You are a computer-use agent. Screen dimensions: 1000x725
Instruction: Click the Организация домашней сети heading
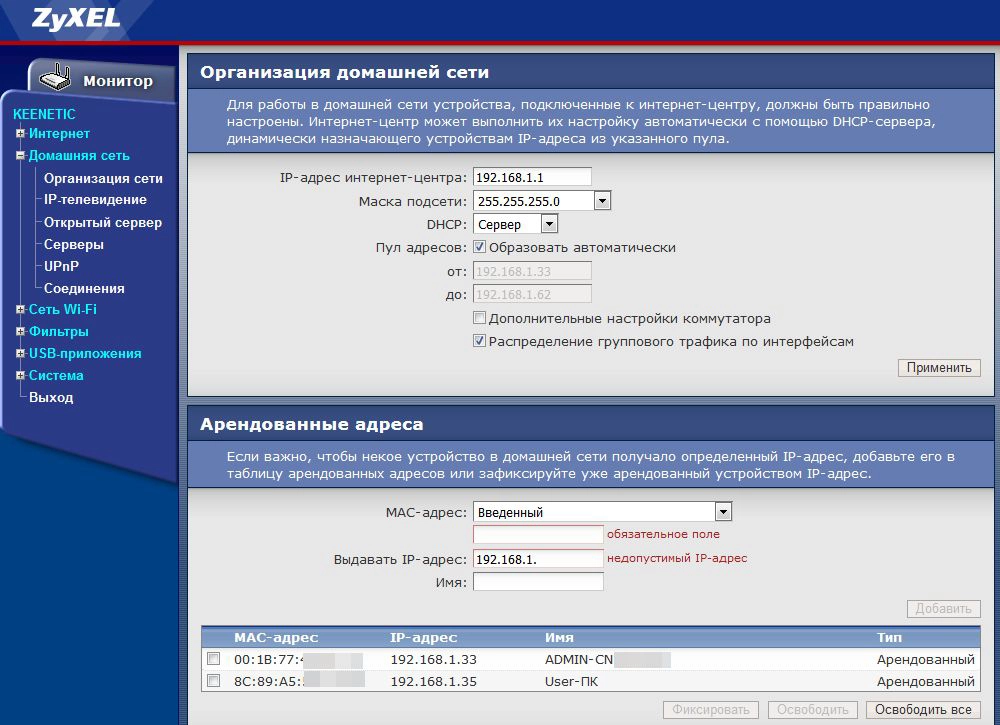(x=344, y=72)
